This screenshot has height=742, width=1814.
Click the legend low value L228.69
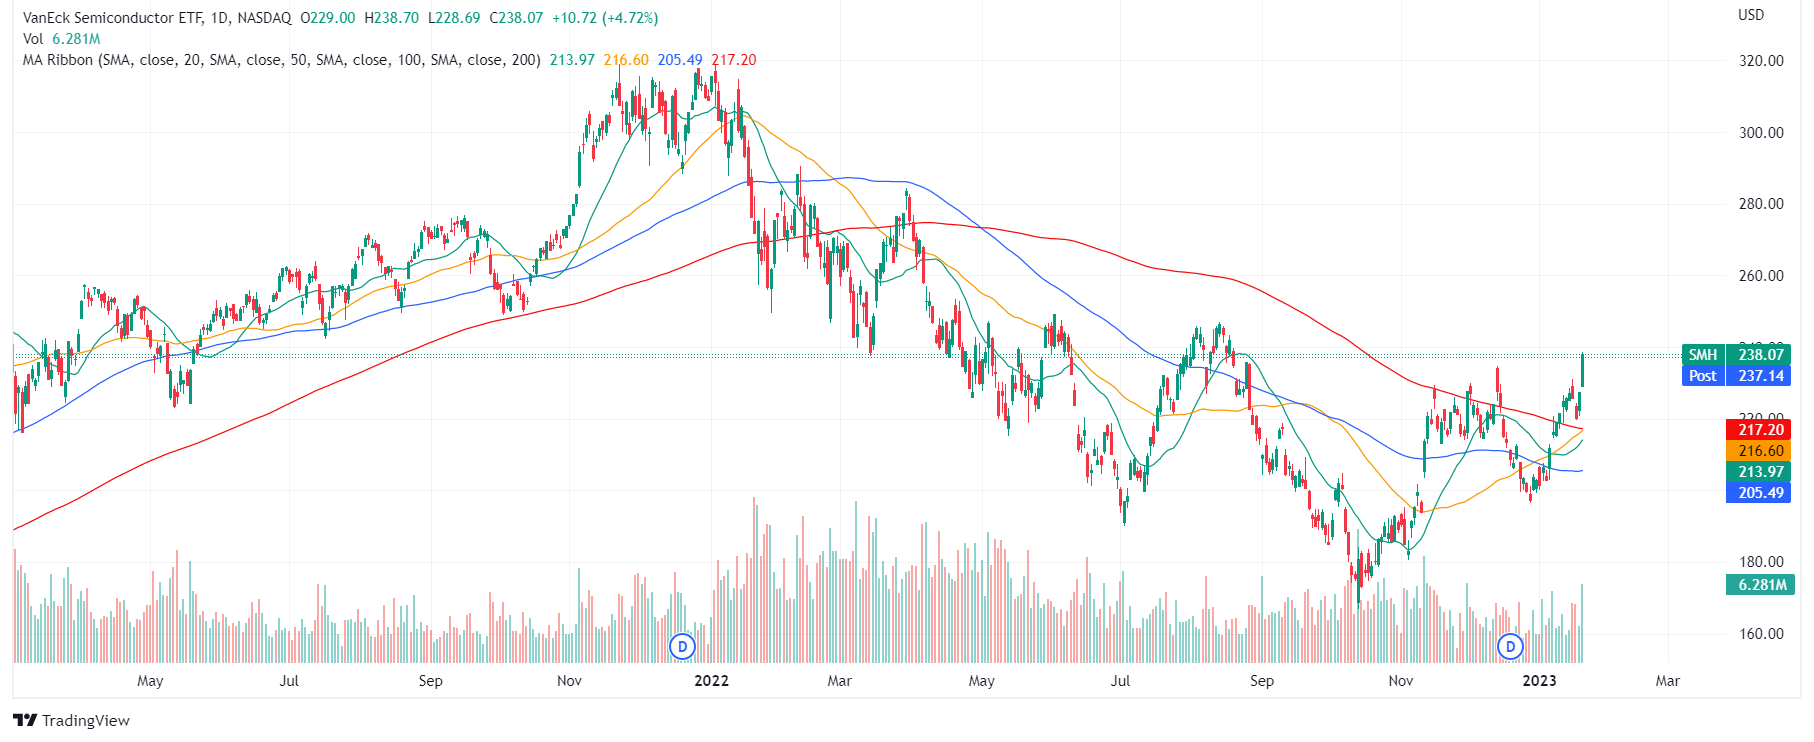coord(454,18)
